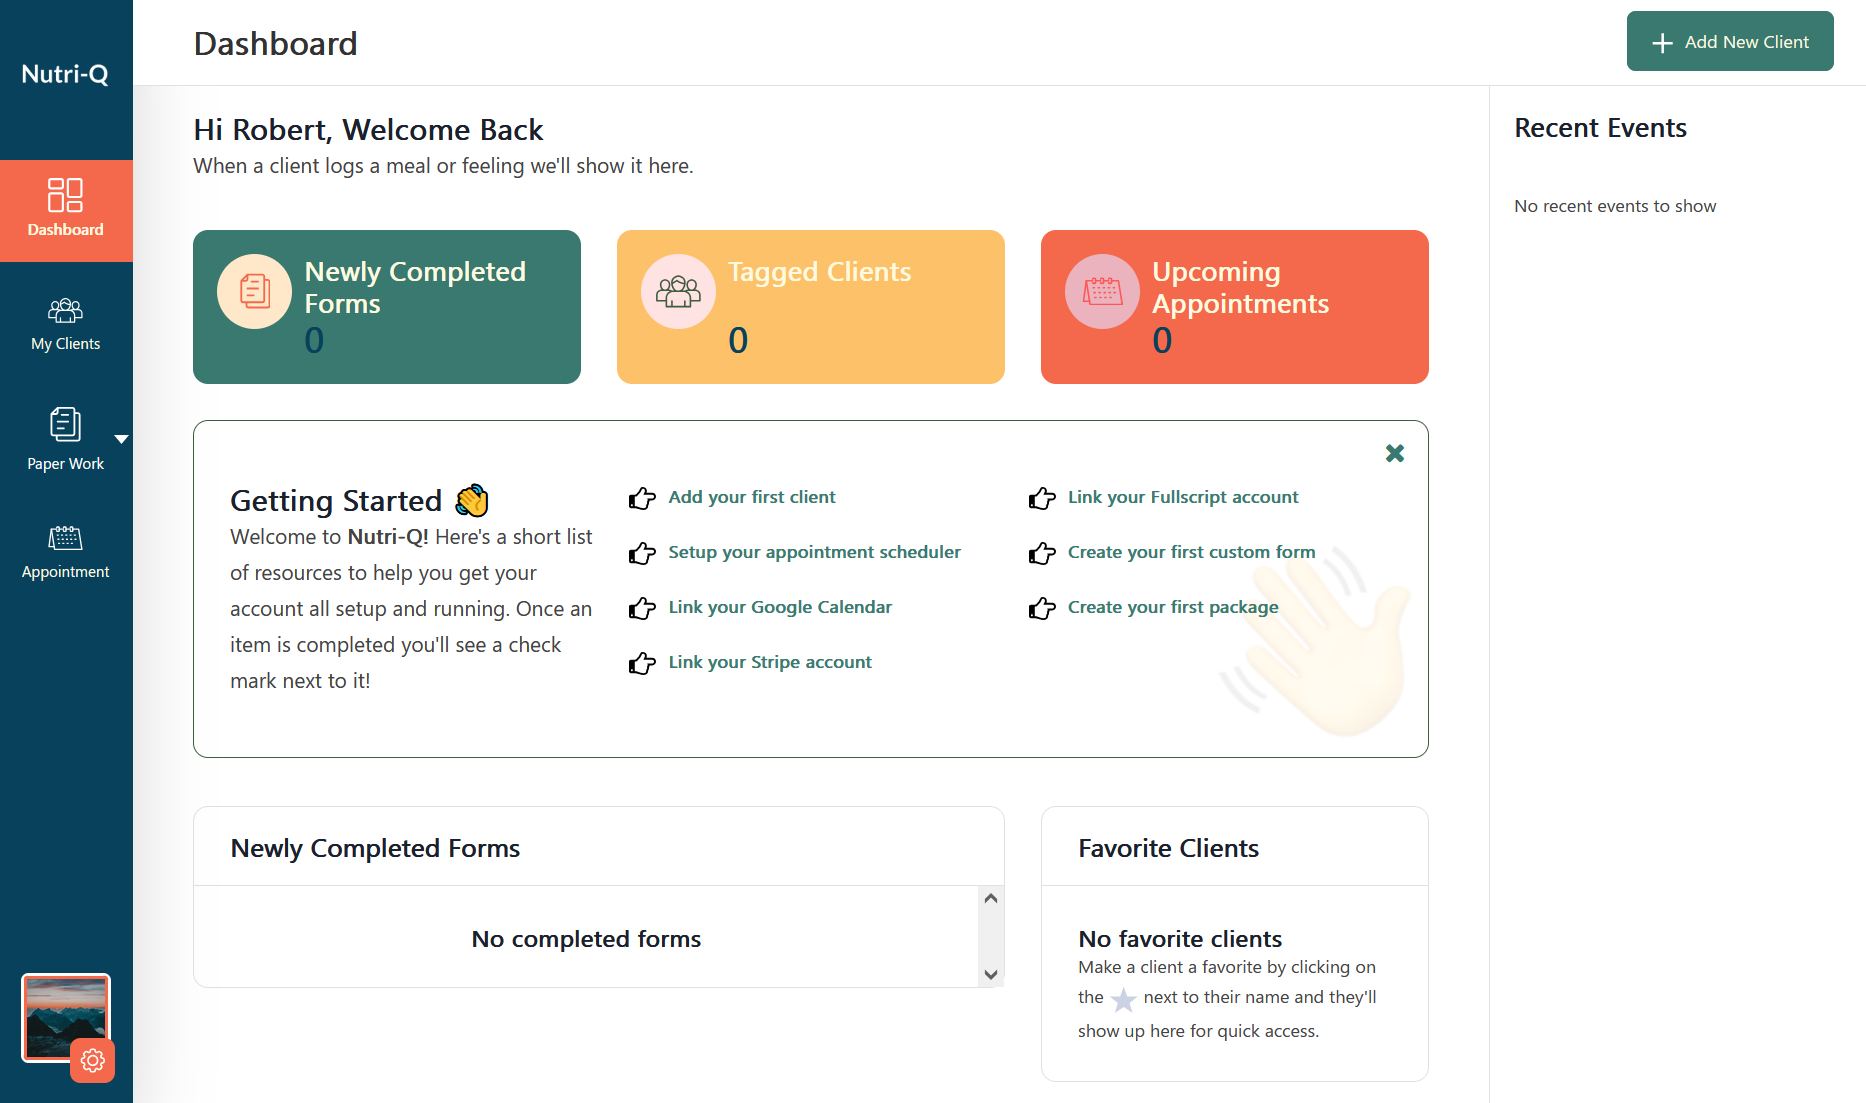
Task: Click the settings gear on profile picture
Action: coord(93,1061)
